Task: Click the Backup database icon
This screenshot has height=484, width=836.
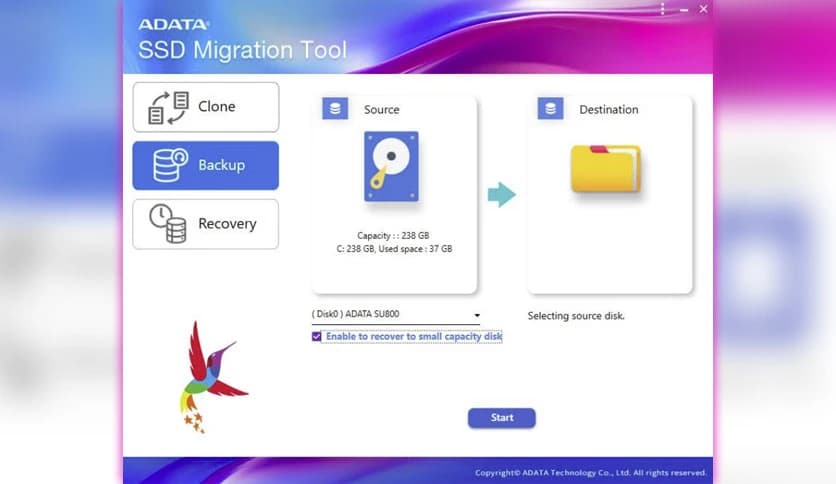Action: click(170, 165)
